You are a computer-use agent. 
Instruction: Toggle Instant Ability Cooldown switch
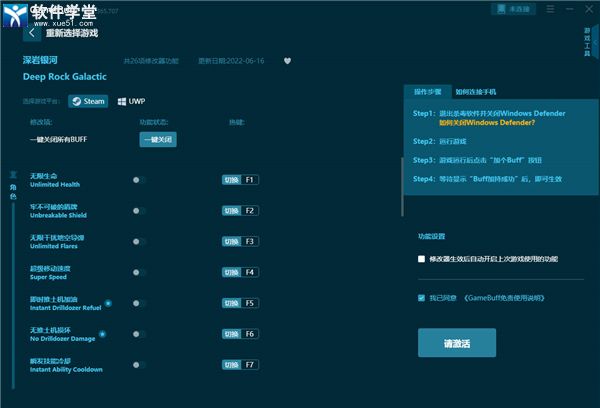139,365
